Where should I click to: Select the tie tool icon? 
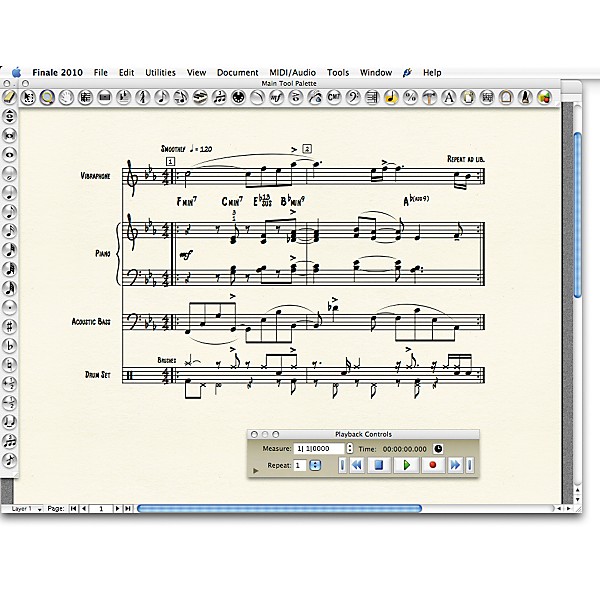tap(10, 422)
